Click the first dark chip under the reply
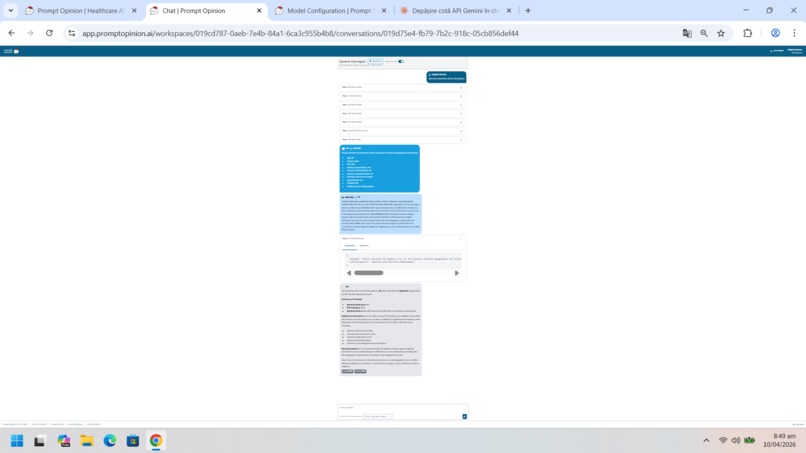 click(x=347, y=371)
